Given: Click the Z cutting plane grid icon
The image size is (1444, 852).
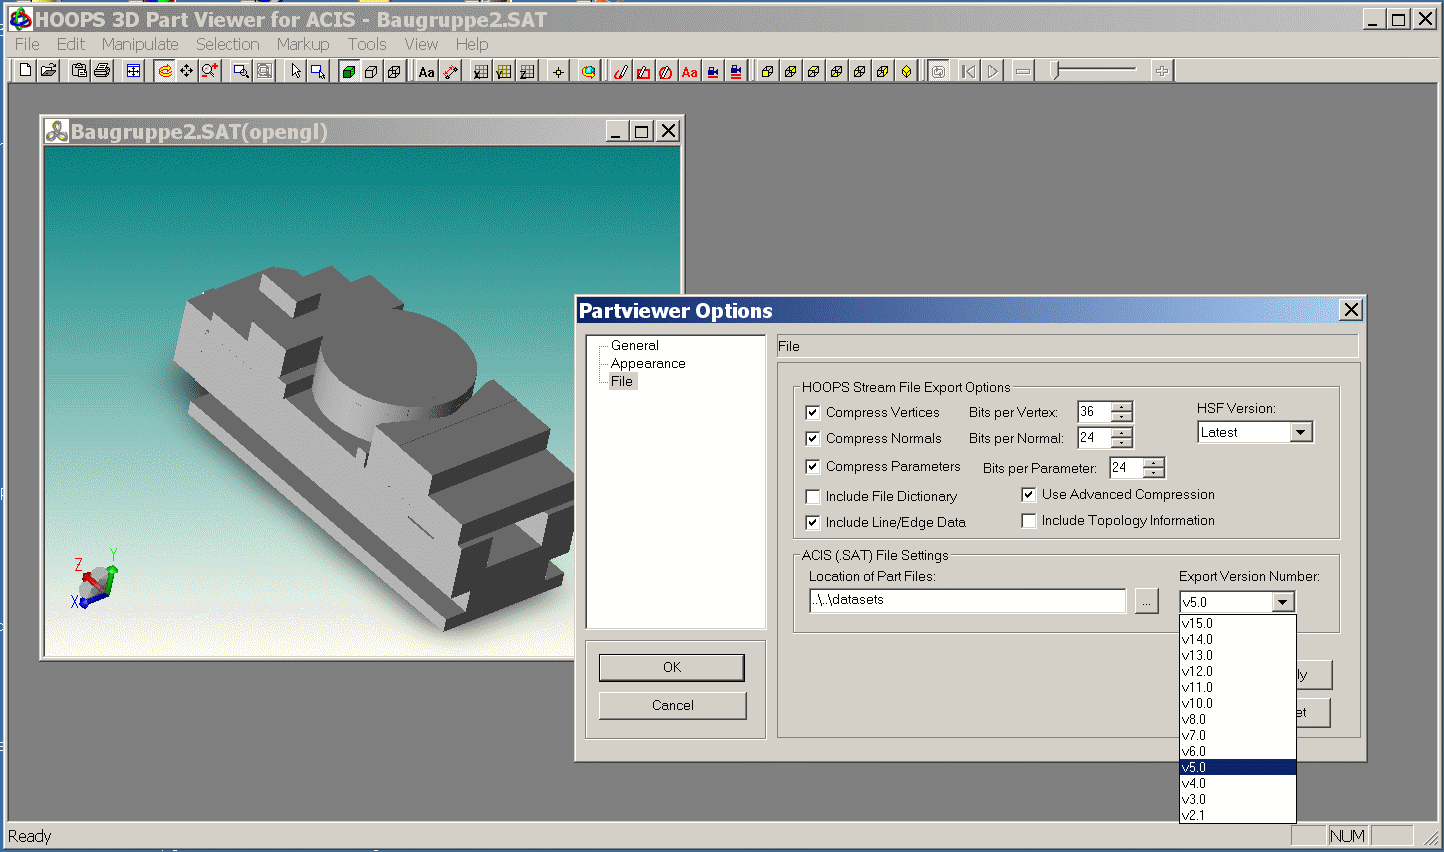Looking at the screenshot, I should (x=527, y=71).
